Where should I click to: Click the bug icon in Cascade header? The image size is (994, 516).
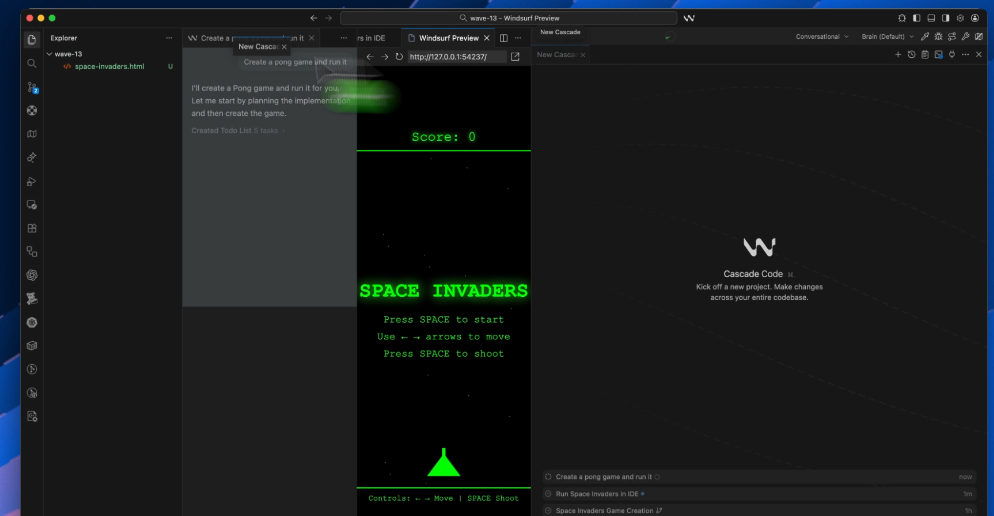(938, 37)
